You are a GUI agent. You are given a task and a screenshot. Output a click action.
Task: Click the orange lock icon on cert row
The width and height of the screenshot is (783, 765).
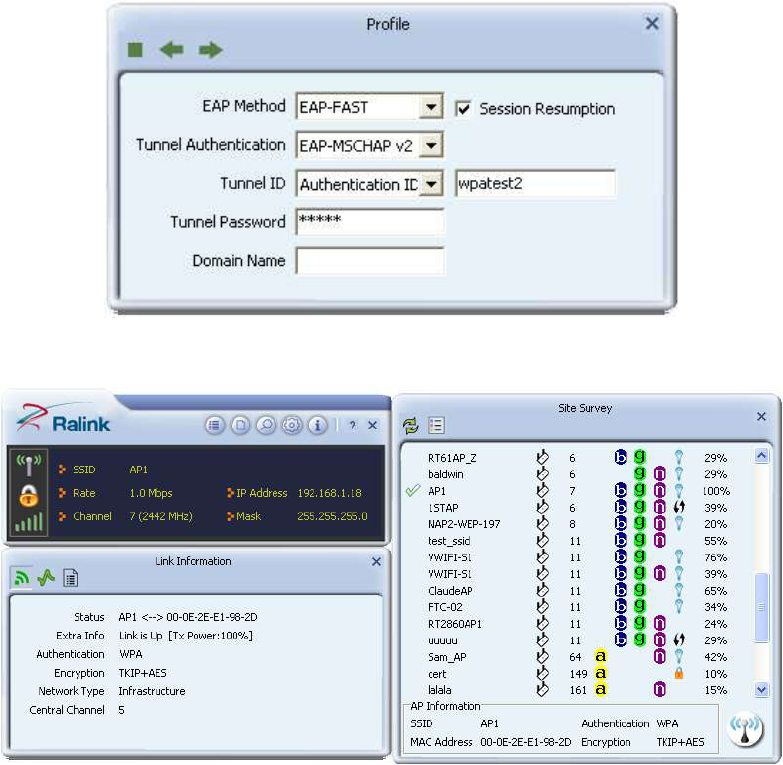[x=679, y=674]
